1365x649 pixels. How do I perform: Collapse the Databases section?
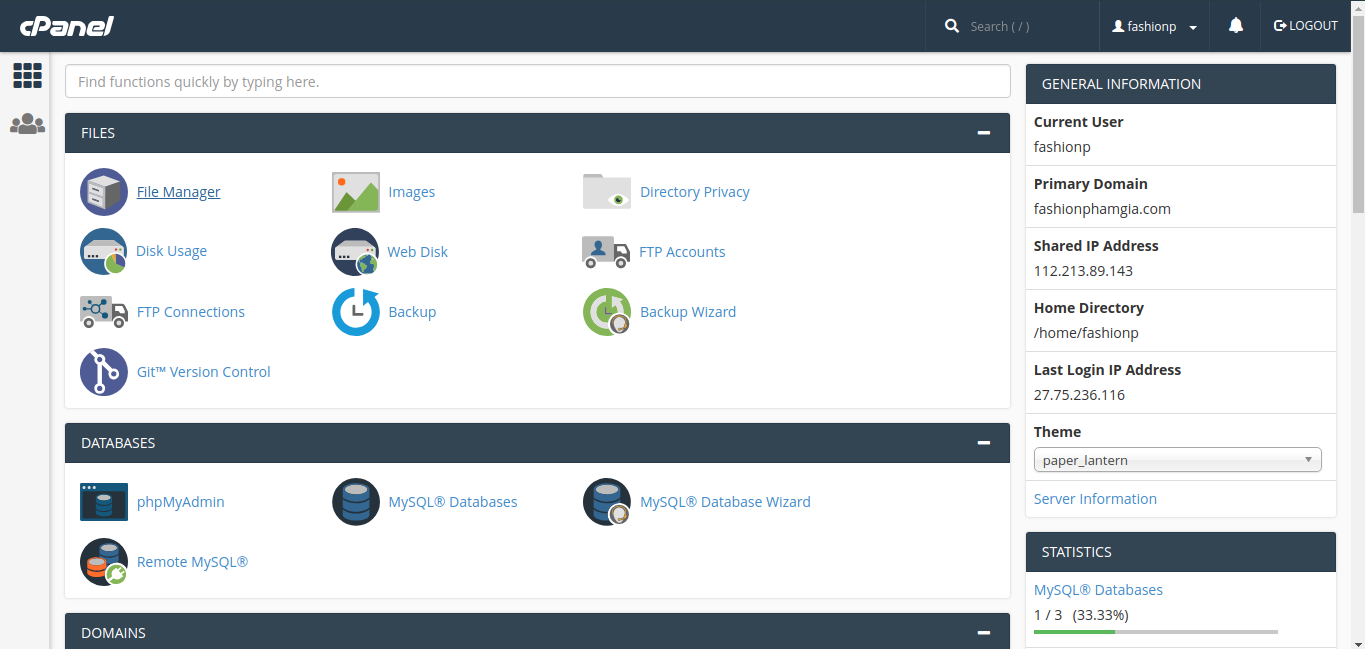(984, 443)
